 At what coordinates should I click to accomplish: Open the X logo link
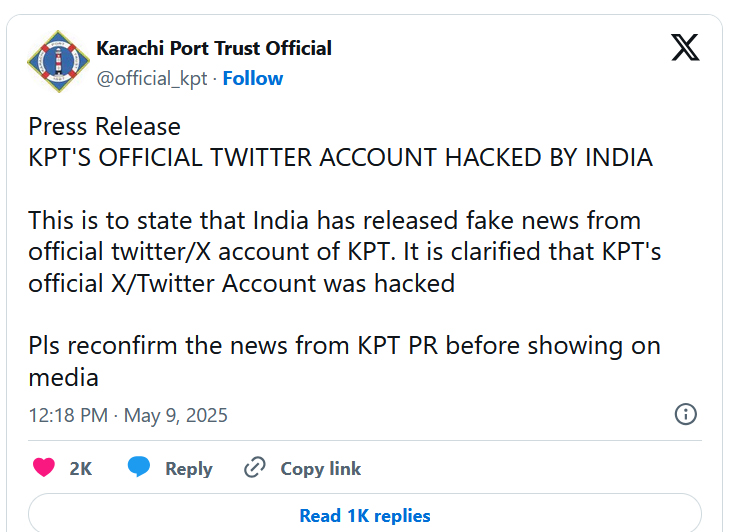[685, 47]
